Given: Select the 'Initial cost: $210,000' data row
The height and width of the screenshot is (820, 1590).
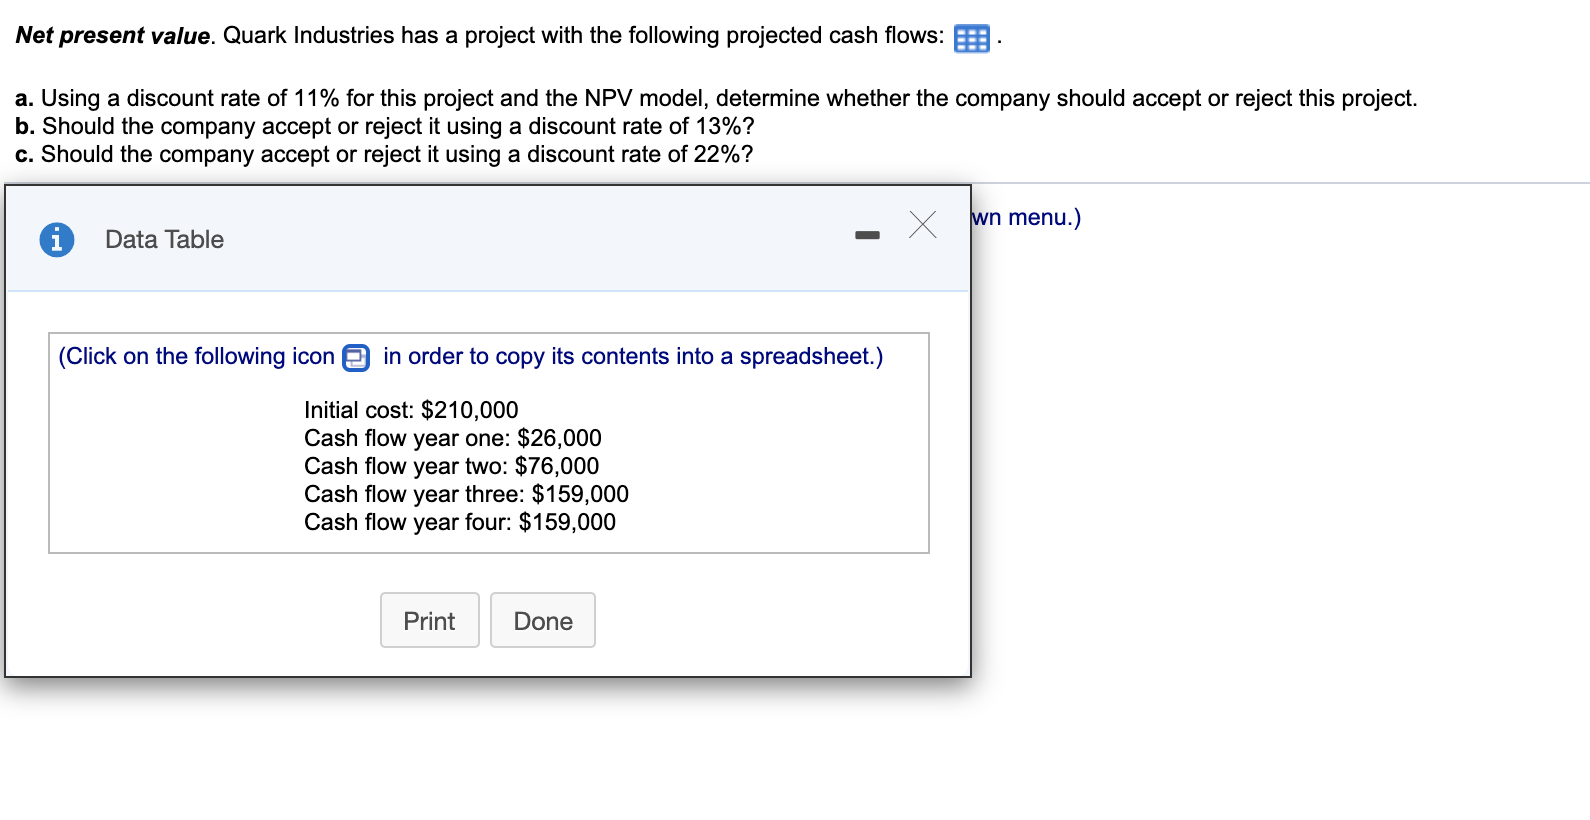Looking at the screenshot, I should [410, 409].
